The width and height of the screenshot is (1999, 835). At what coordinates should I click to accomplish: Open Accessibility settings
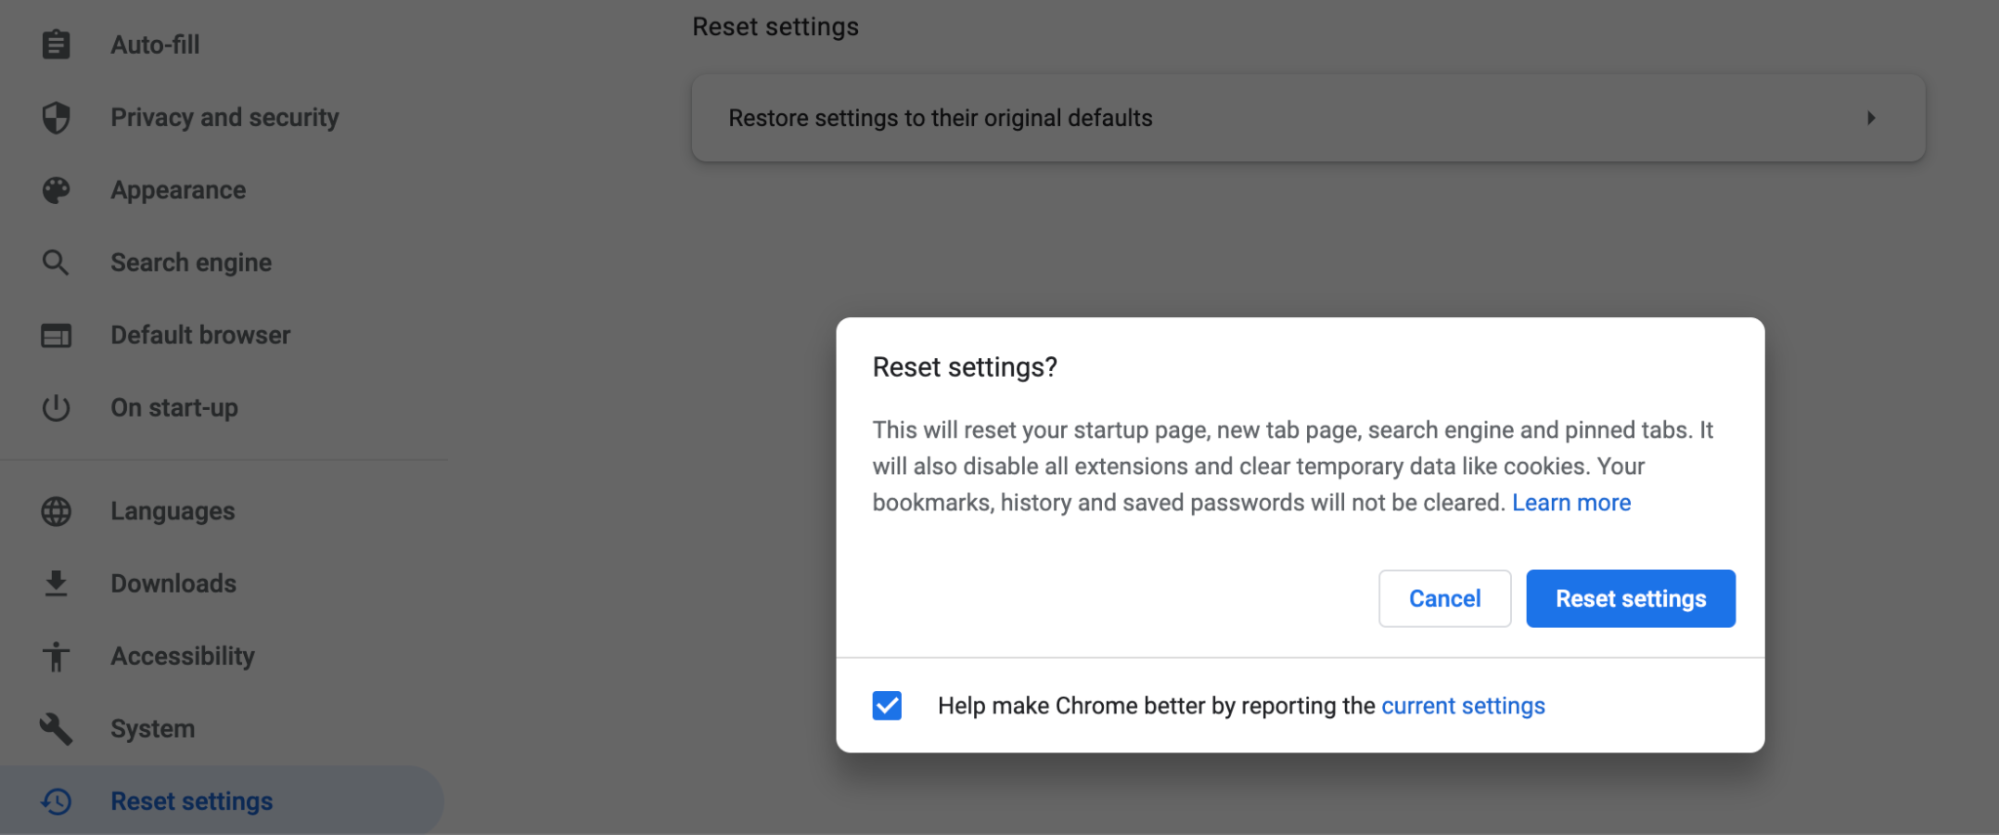click(183, 656)
